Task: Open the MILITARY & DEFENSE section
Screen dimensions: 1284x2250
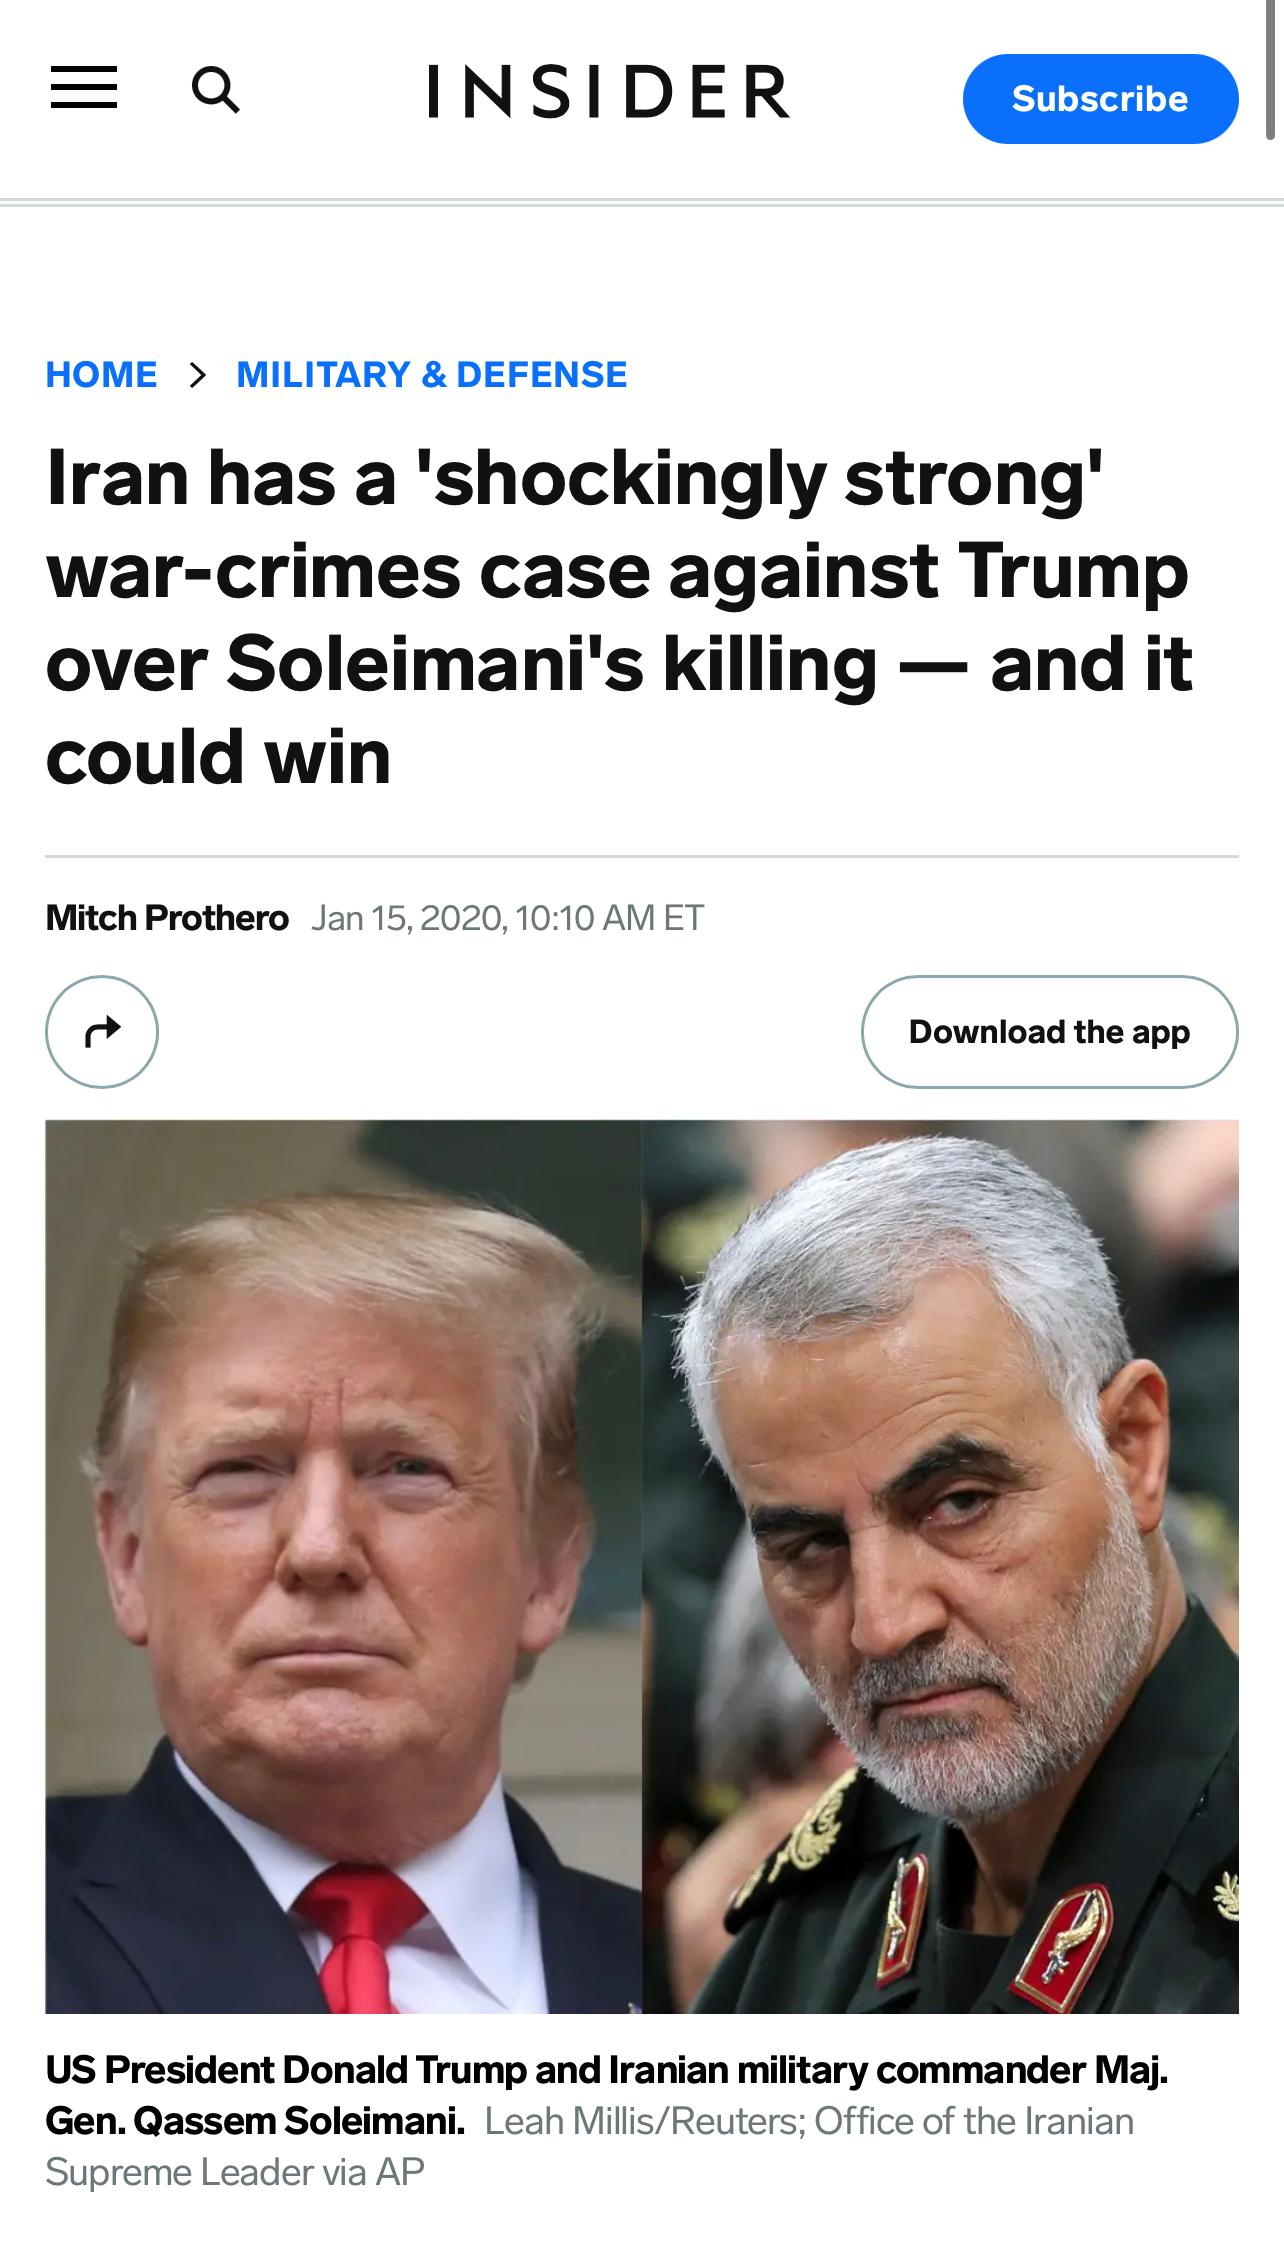Action: pos(432,375)
